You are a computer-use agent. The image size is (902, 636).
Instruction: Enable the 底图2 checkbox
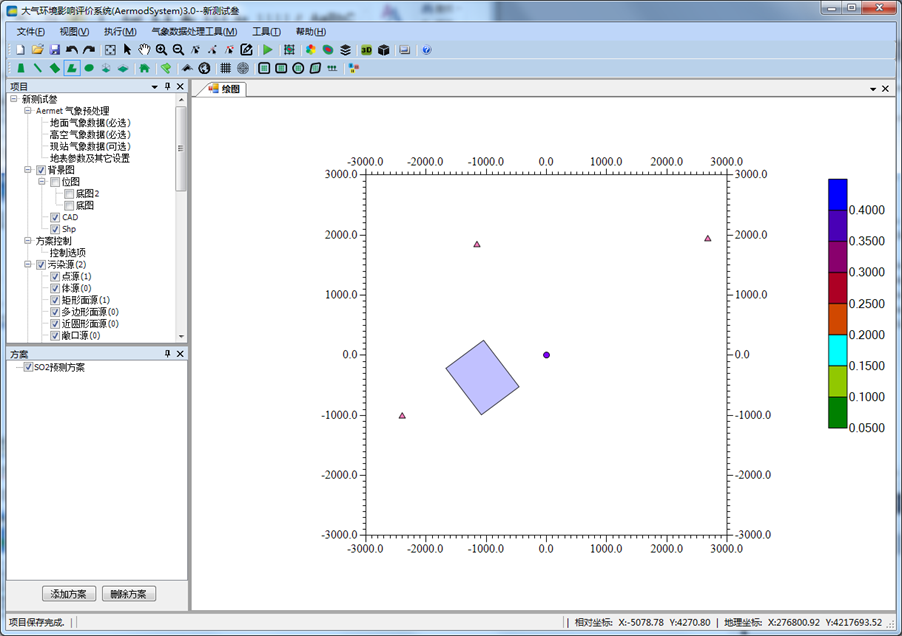(x=69, y=193)
